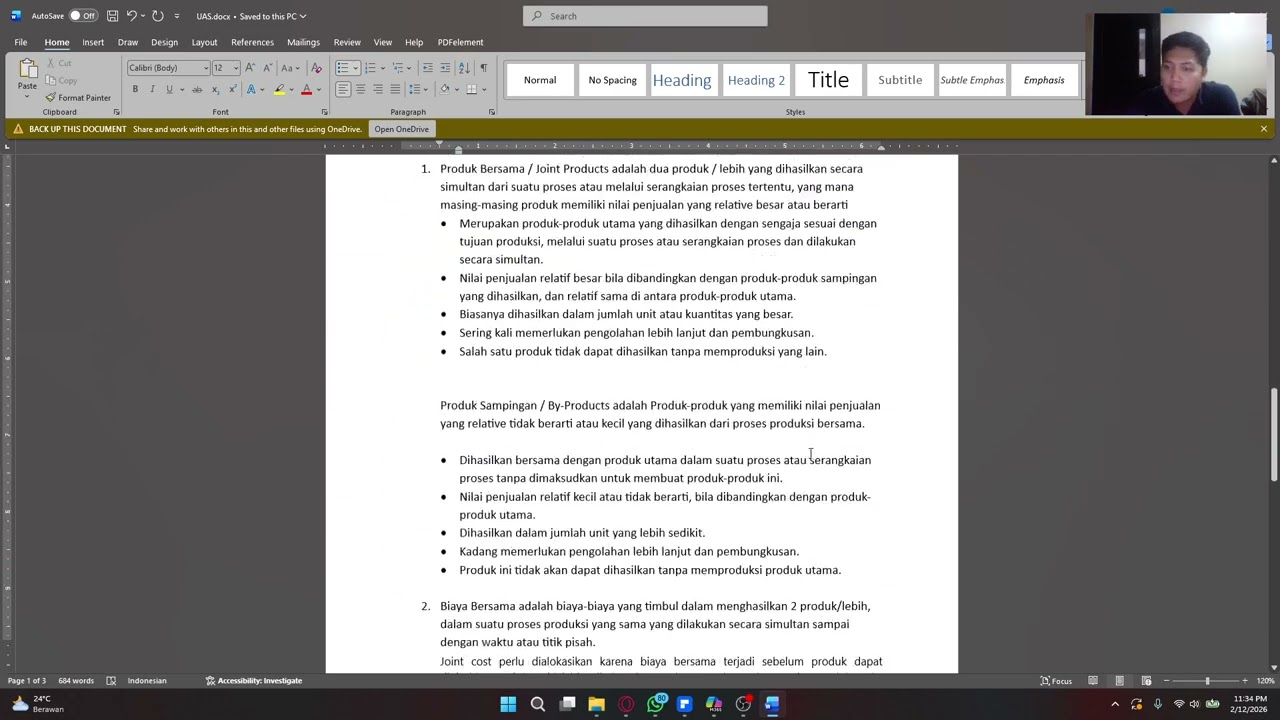Viewport: 1280px width, 720px height.
Task: Toggle Italic formatting
Action: point(152,90)
